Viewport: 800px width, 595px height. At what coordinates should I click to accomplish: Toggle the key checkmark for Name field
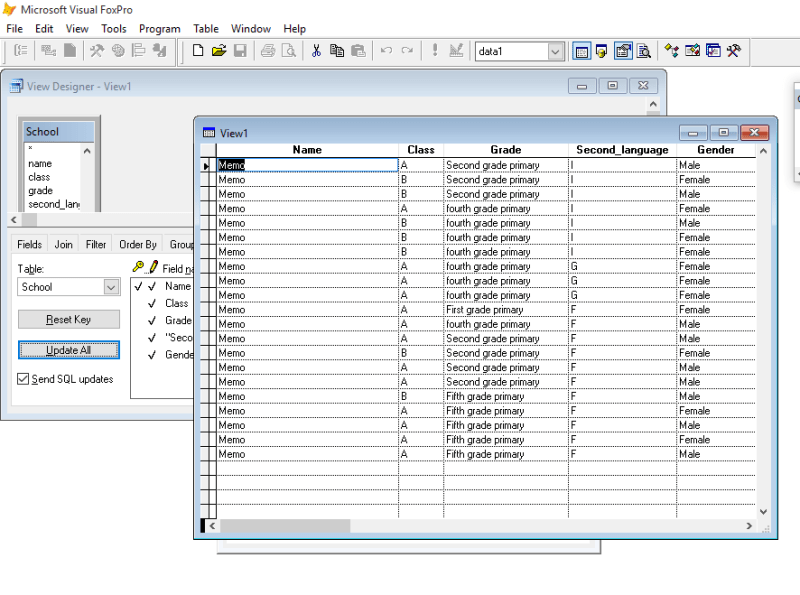[138, 286]
